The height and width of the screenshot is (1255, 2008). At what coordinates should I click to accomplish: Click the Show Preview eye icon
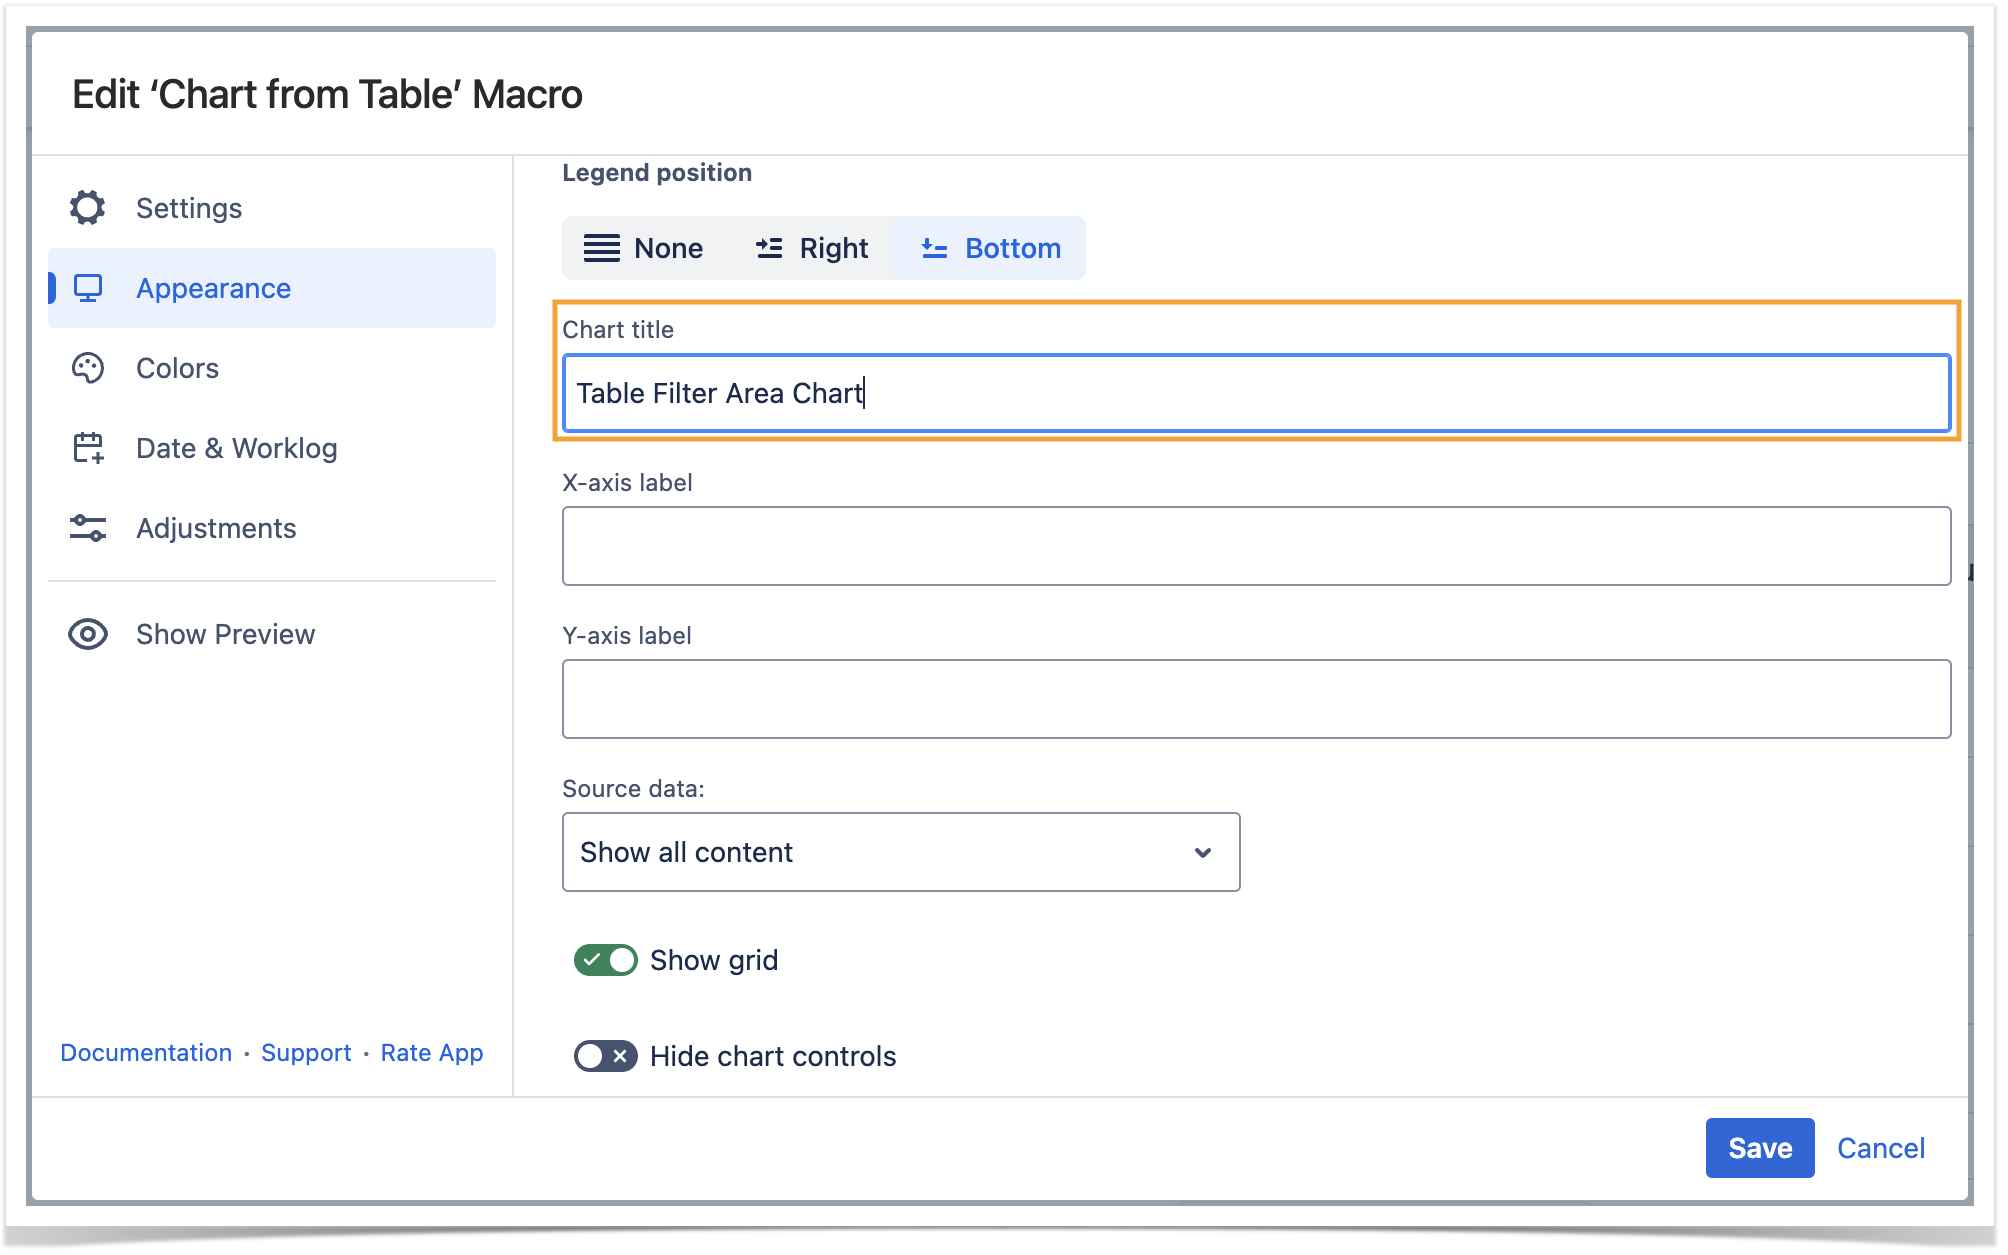[x=88, y=634]
